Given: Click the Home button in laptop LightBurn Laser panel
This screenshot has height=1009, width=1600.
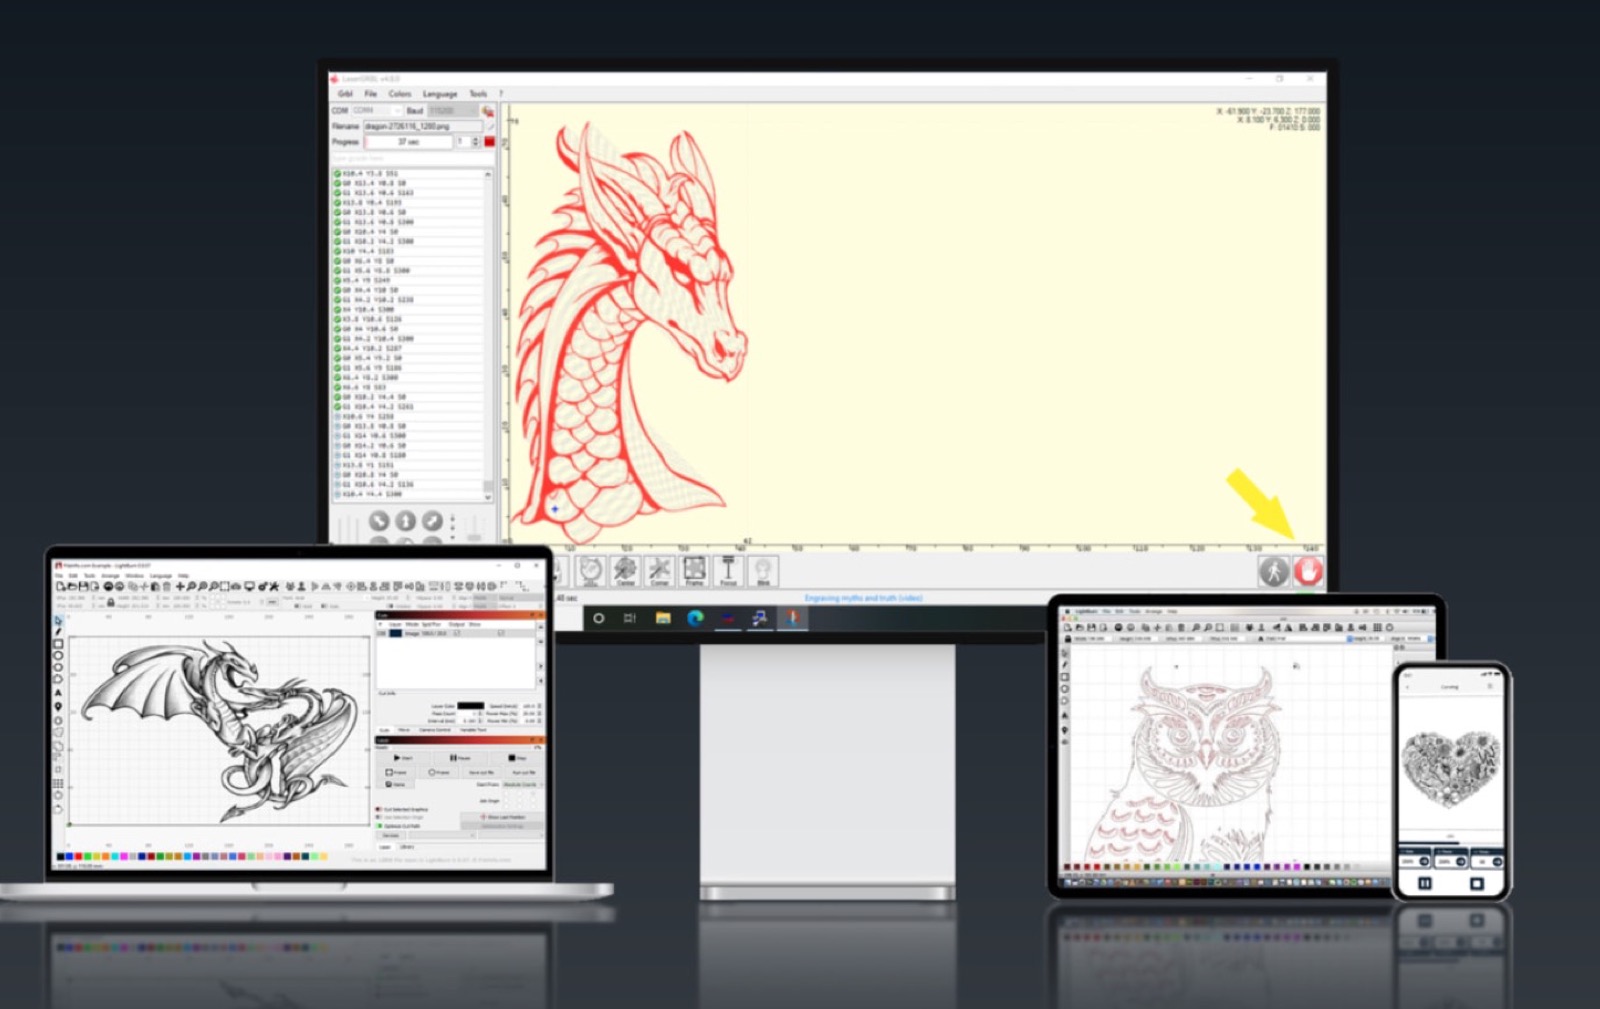Looking at the screenshot, I should (x=396, y=784).
